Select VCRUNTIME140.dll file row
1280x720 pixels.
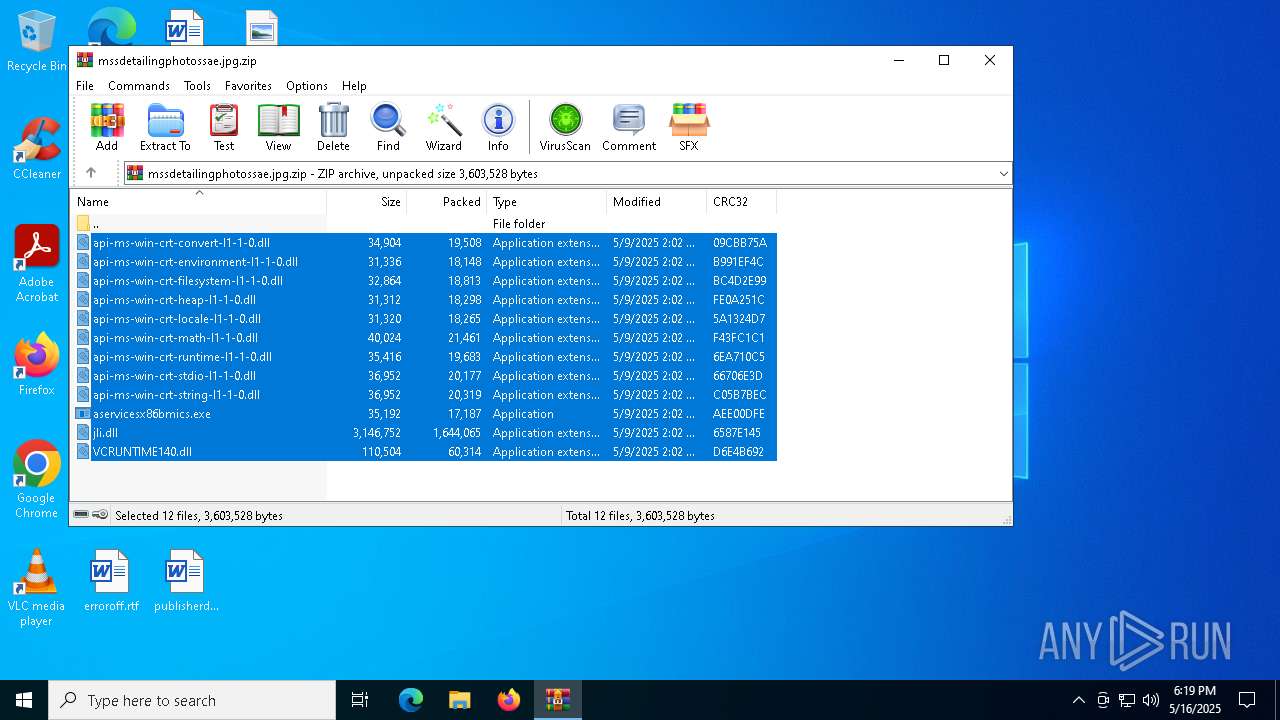point(424,452)
